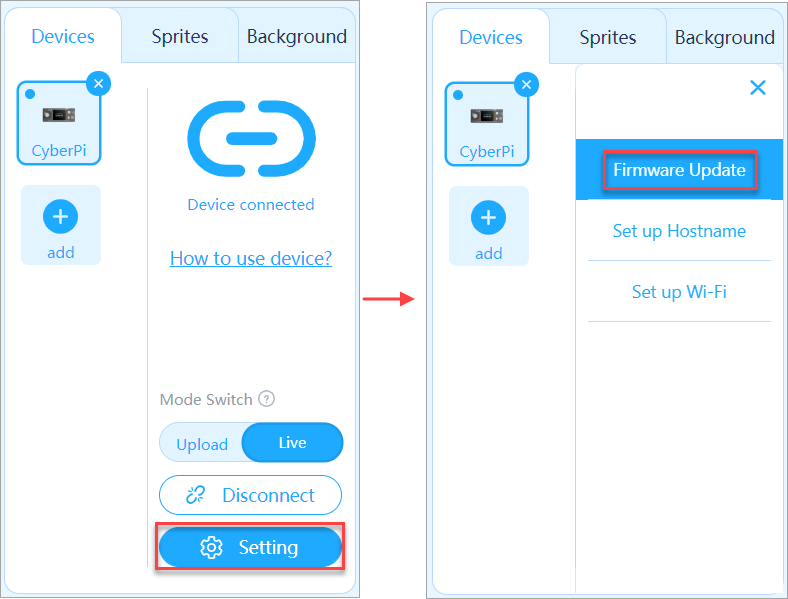
Task: Open the Sprites tab in left panel
Action: click(180, 37)
